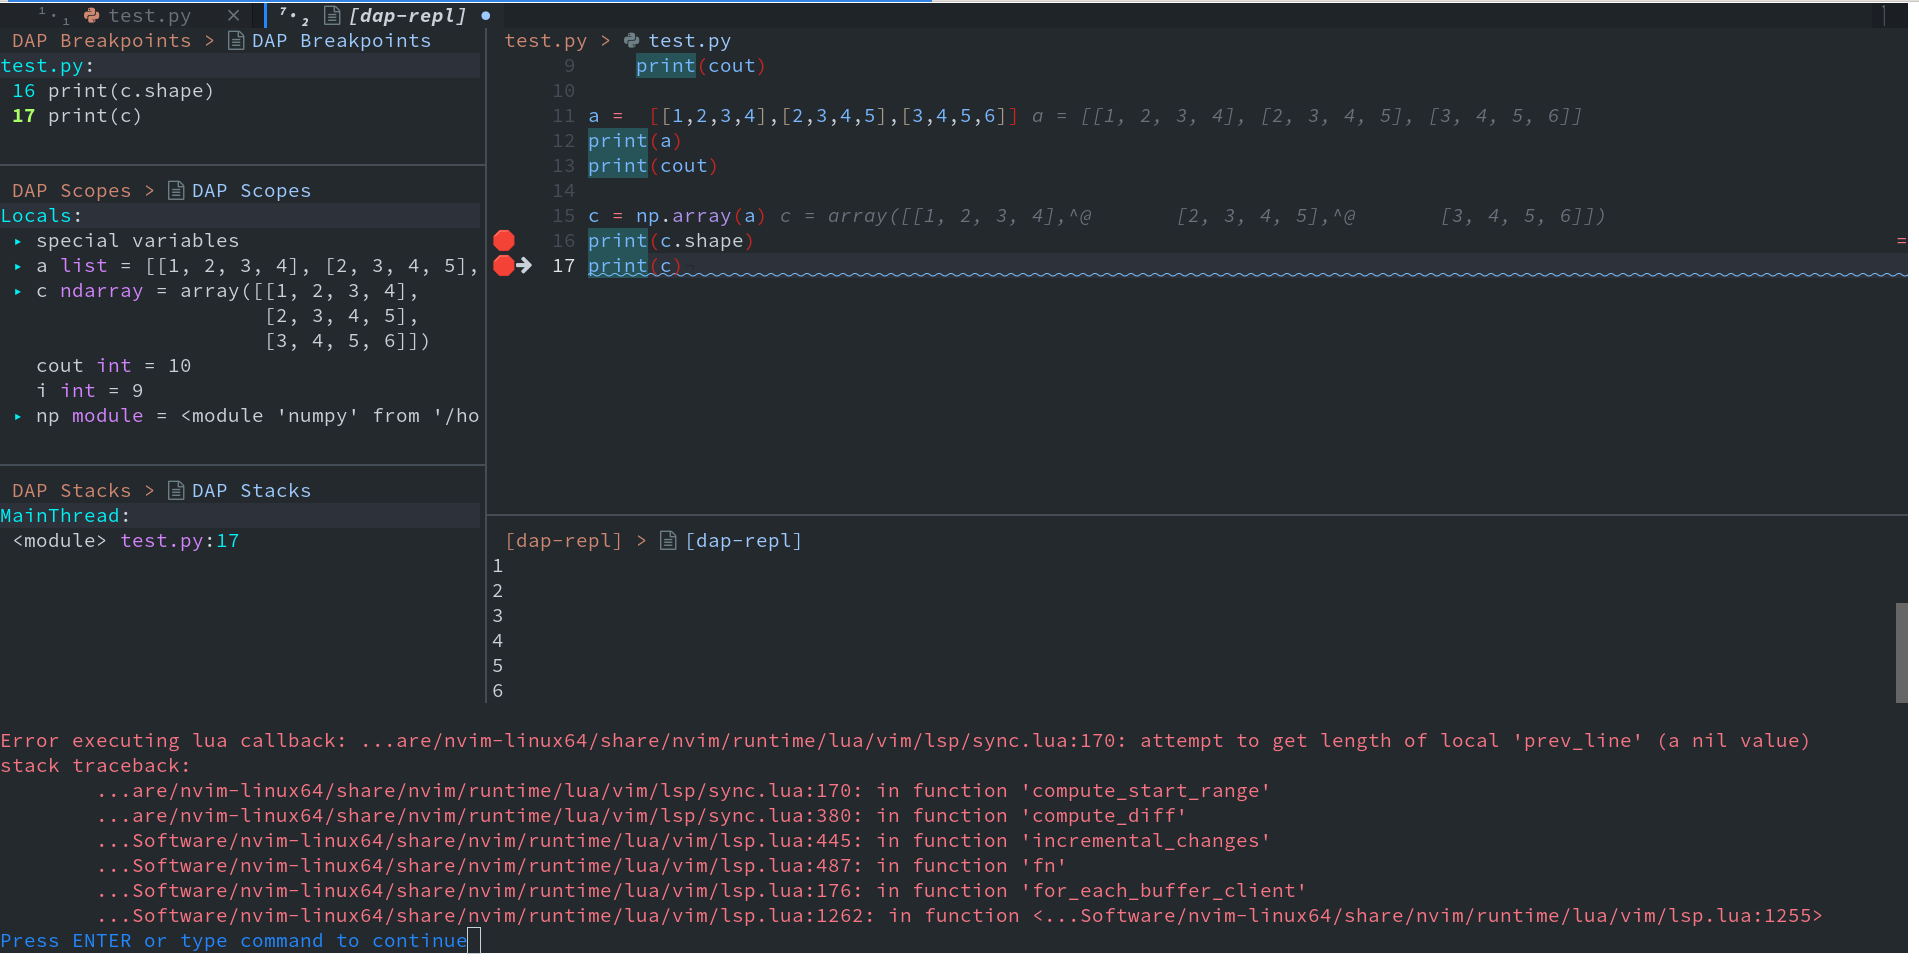Click DAP Breakpoints breadcrumb label
The height and width of the screenshot is (962, 1919).
click(x=101, y=40)
